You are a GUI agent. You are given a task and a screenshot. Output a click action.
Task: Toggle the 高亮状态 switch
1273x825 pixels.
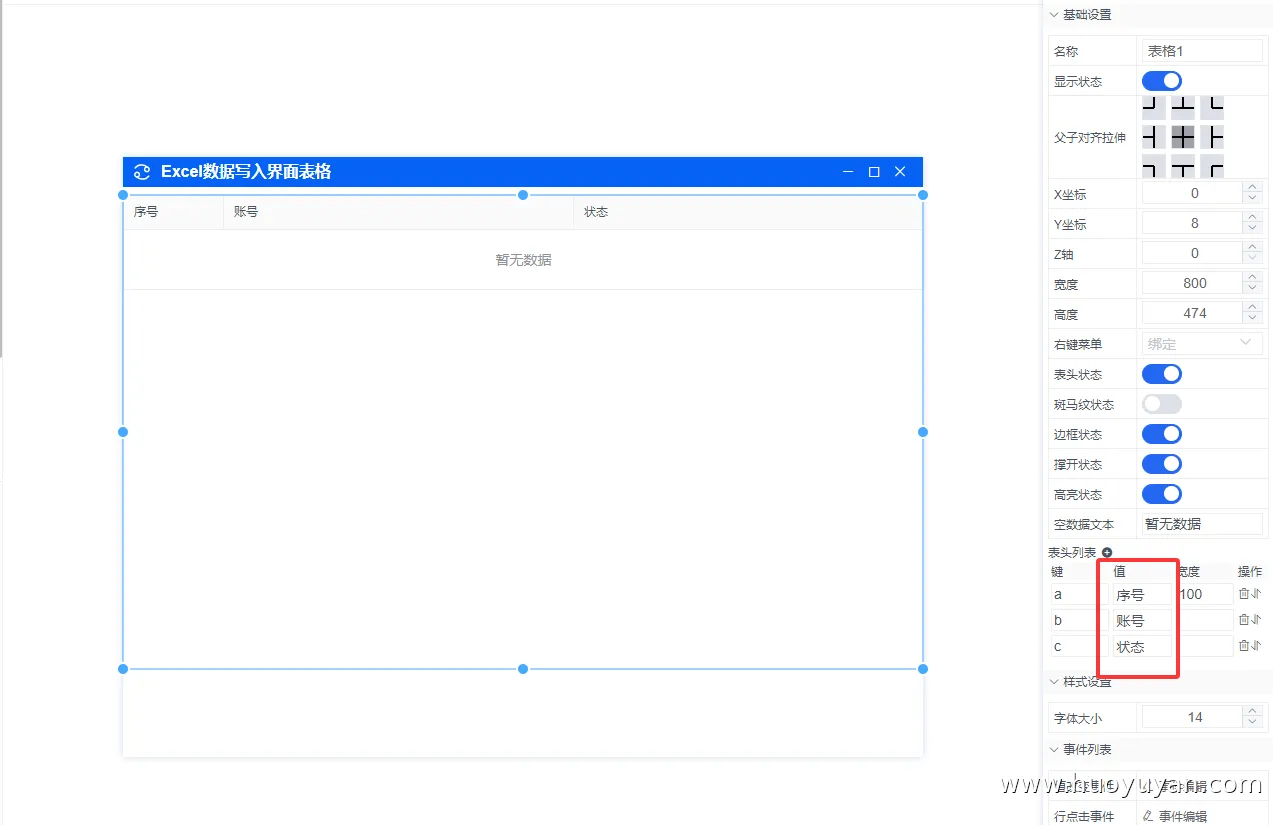1162,494
